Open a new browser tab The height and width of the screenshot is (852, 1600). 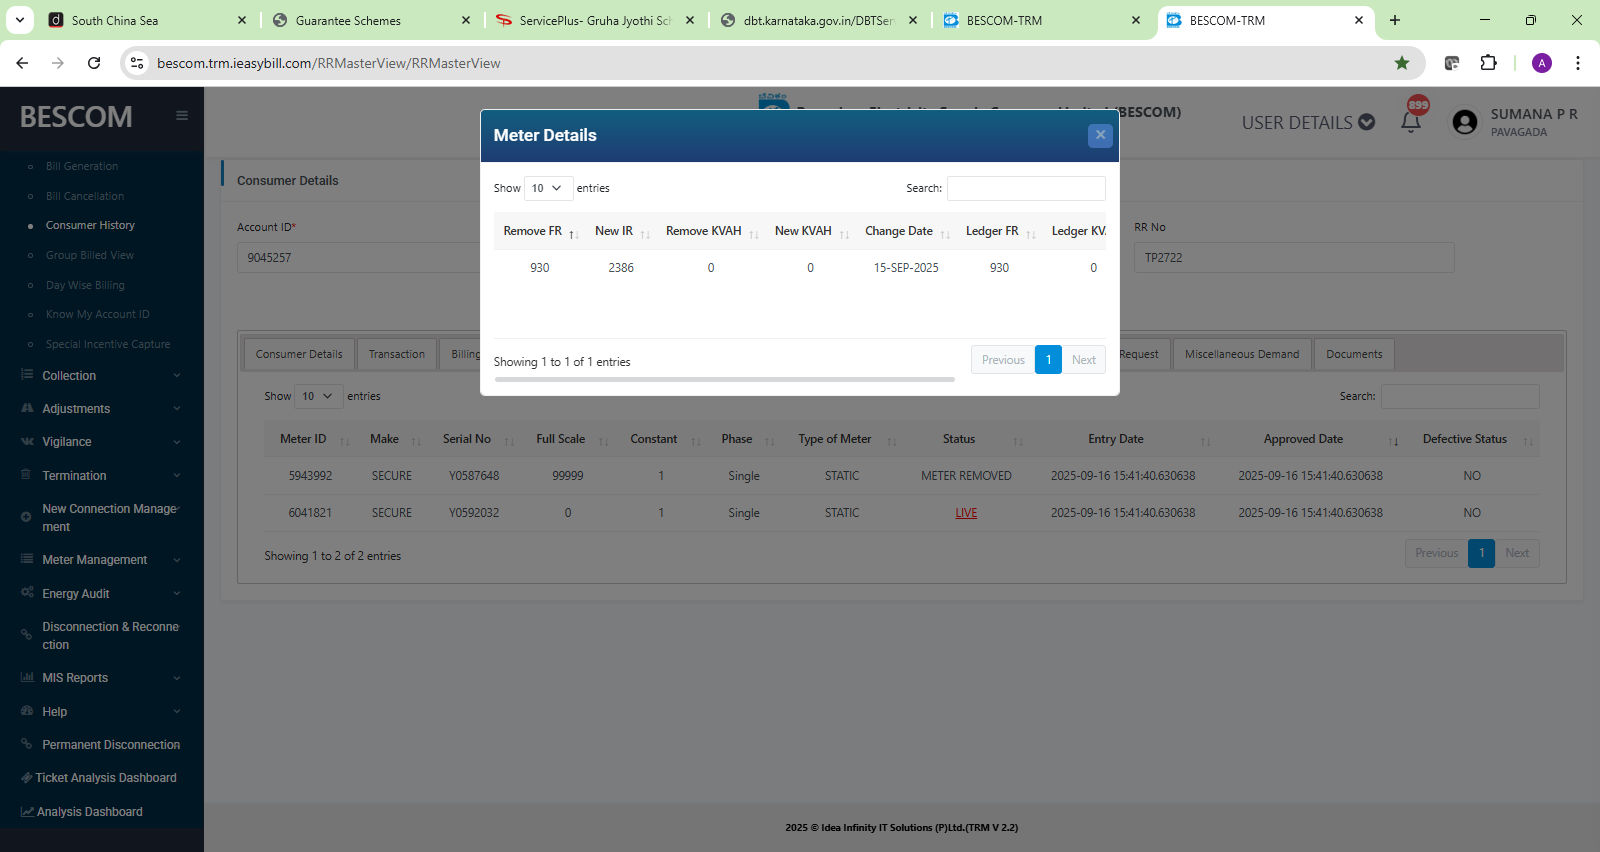coord(1395,20)
